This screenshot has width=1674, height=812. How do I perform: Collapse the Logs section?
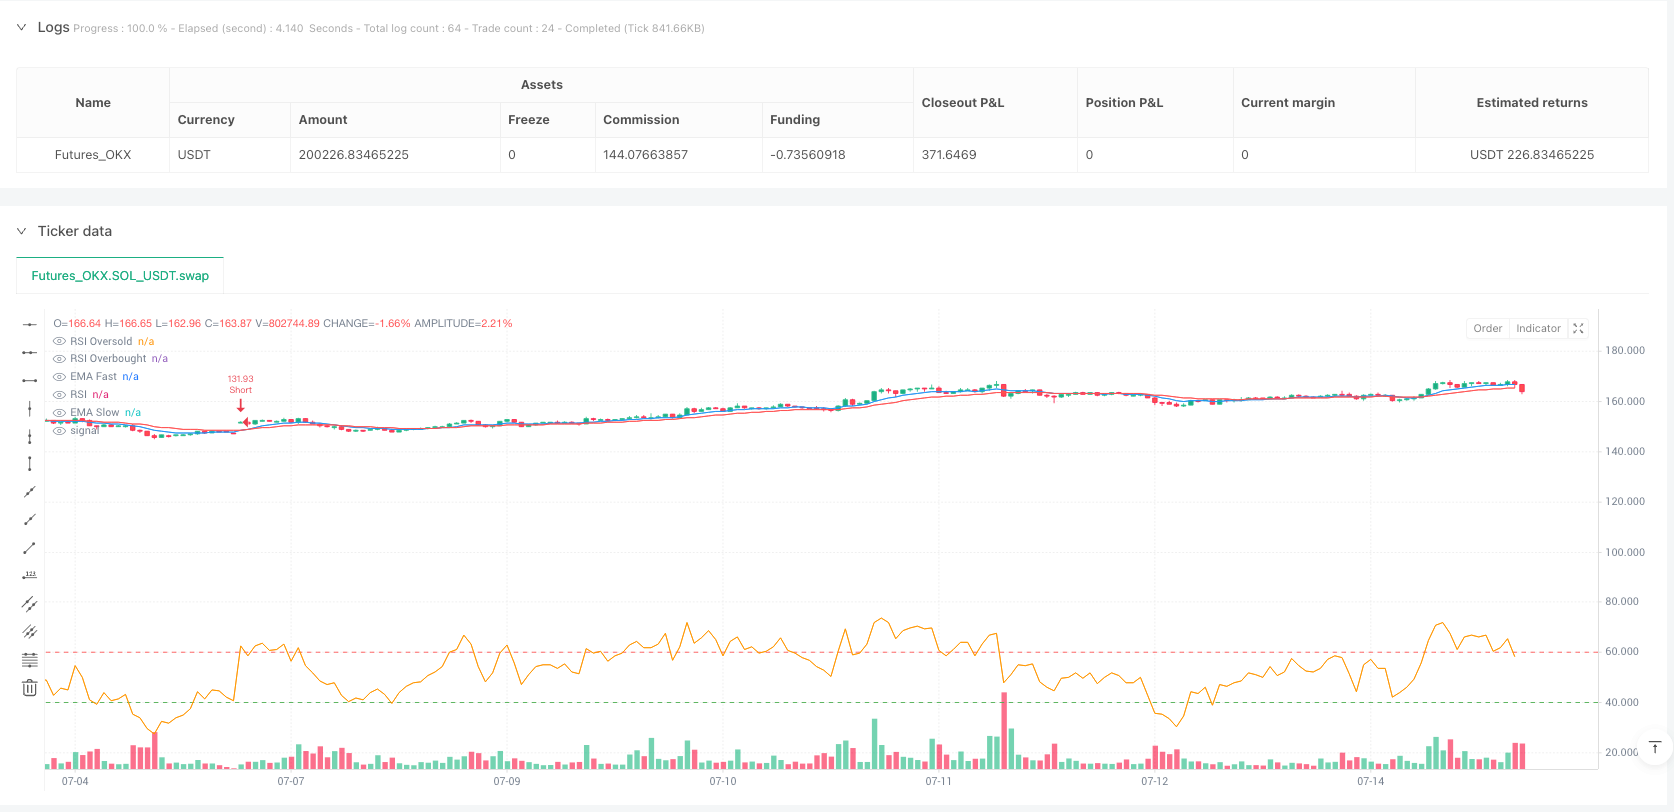21,28
